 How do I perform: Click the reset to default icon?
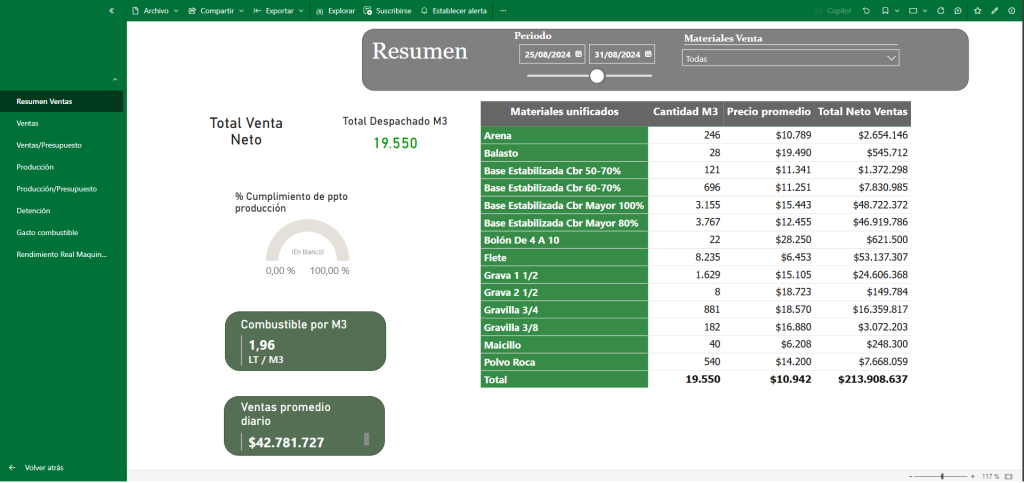pos(865,10)
